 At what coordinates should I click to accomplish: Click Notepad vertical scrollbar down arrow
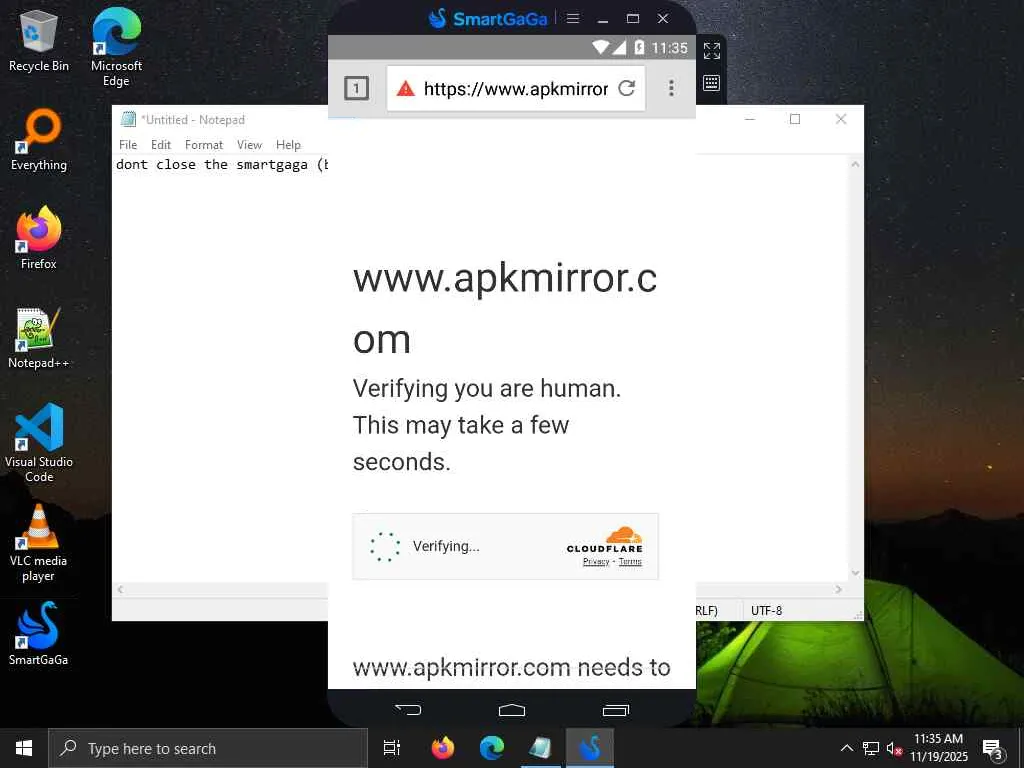(x=856, y=573)
